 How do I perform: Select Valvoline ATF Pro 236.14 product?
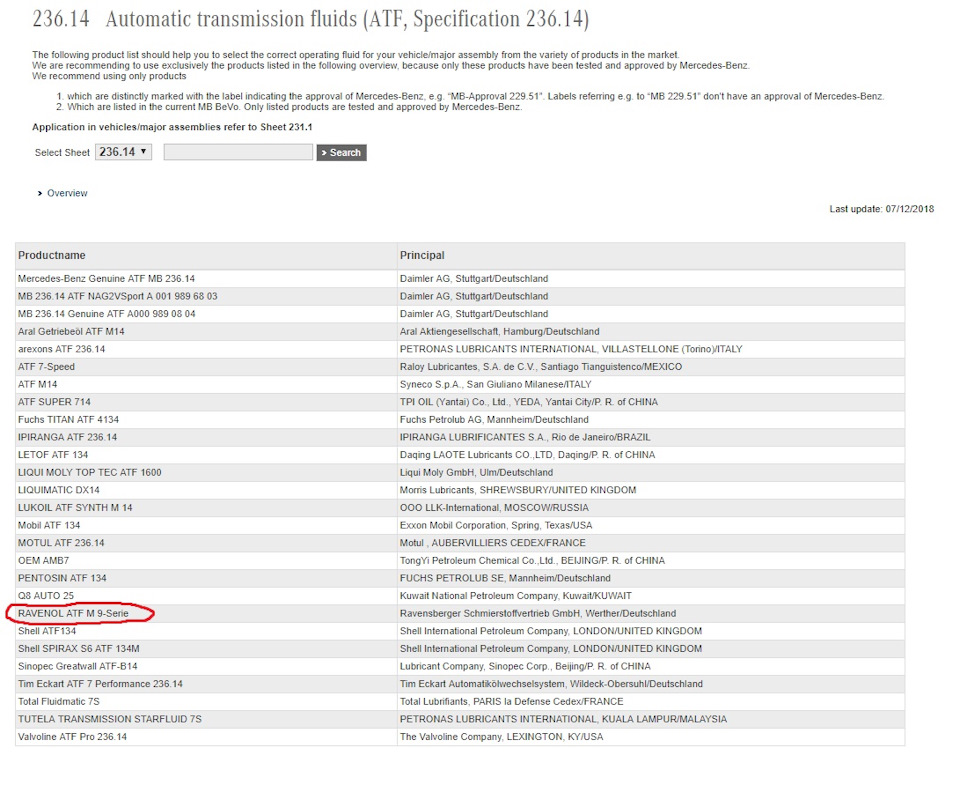(72, 737)
